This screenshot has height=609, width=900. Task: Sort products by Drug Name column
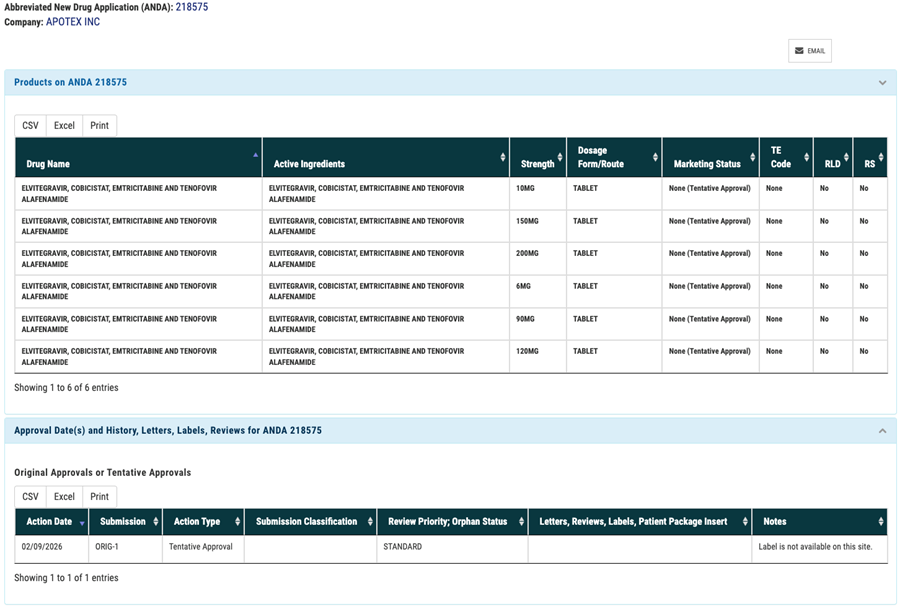tap(137, 158)
